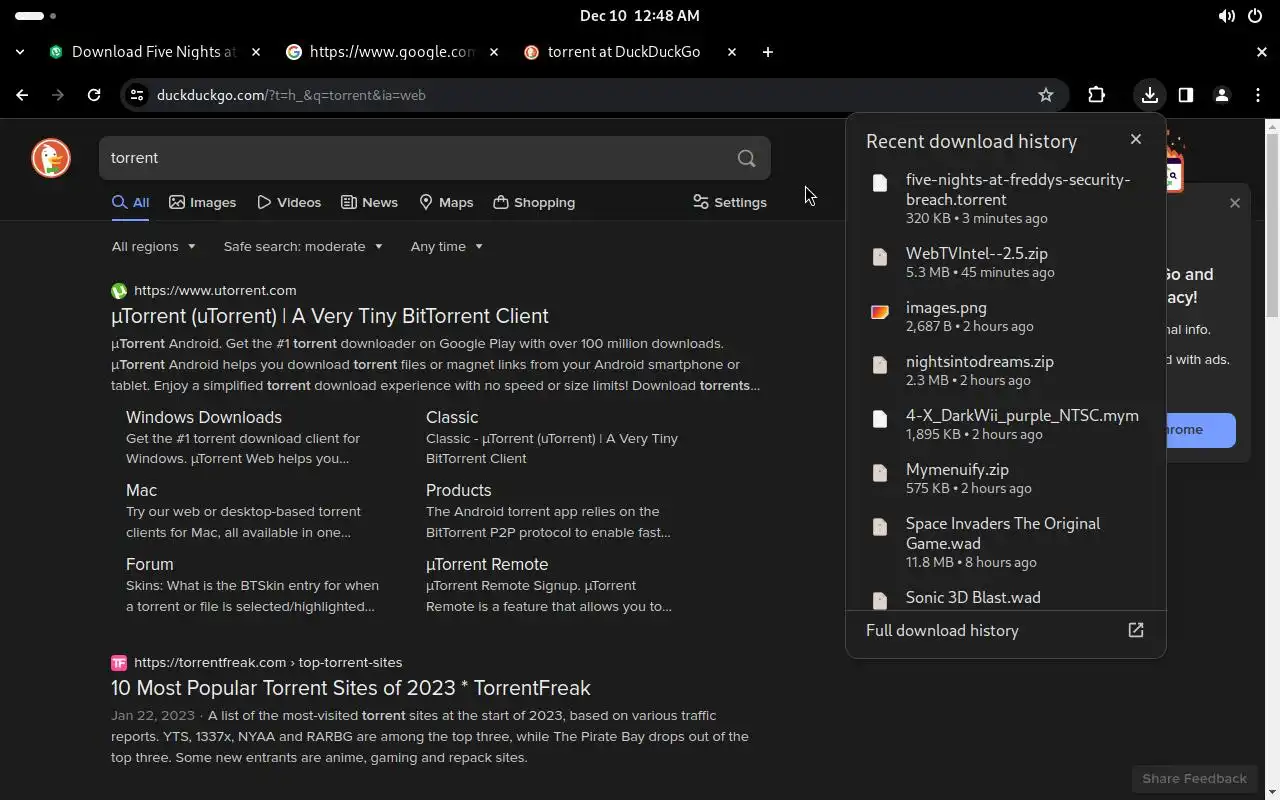Open µTorrent A Very Tiny BitTorrent Client result
The image size is (1280, 800).
(x=330, y=316)
